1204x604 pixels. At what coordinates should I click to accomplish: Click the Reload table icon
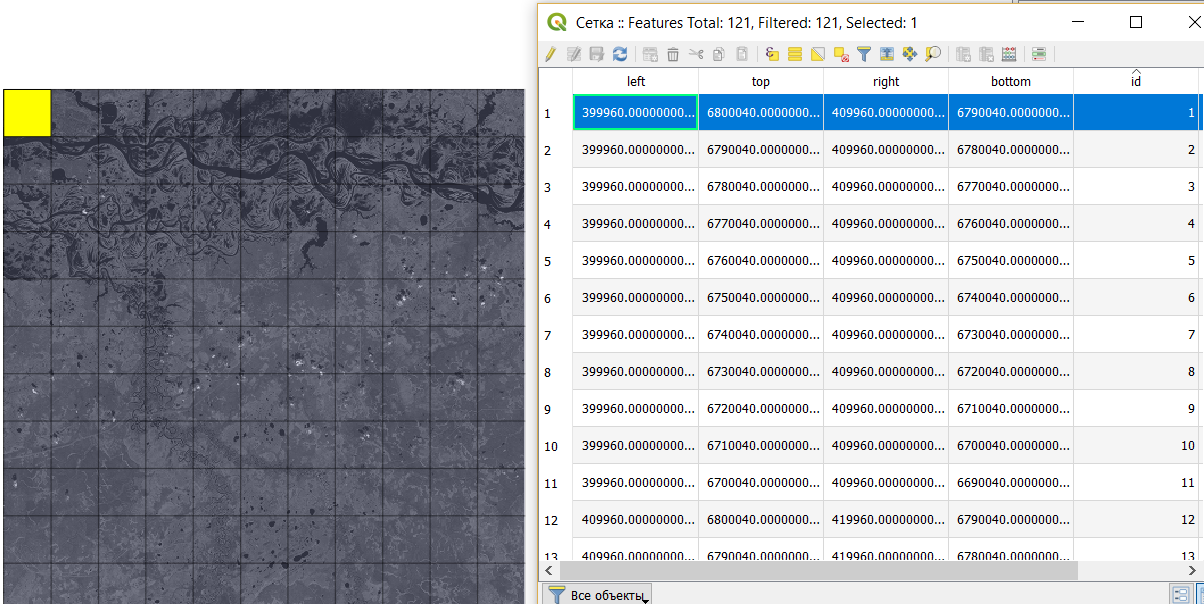pos(620,54)
